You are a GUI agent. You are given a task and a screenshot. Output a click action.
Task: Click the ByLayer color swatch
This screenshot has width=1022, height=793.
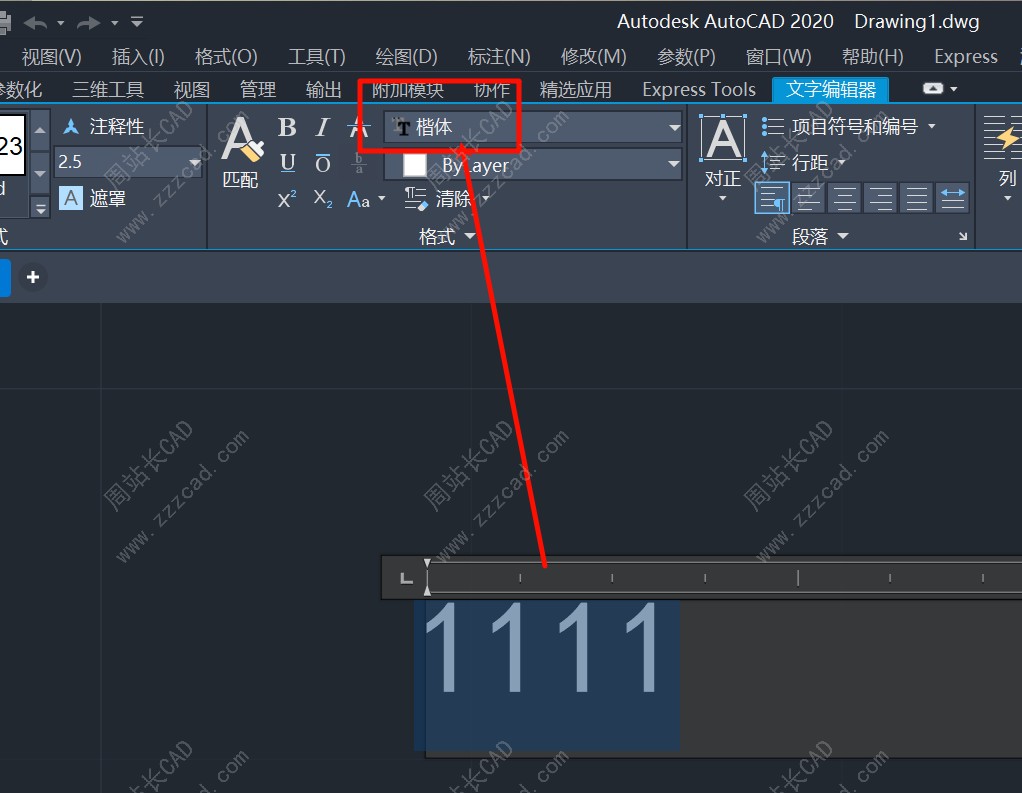coord(414,165)
